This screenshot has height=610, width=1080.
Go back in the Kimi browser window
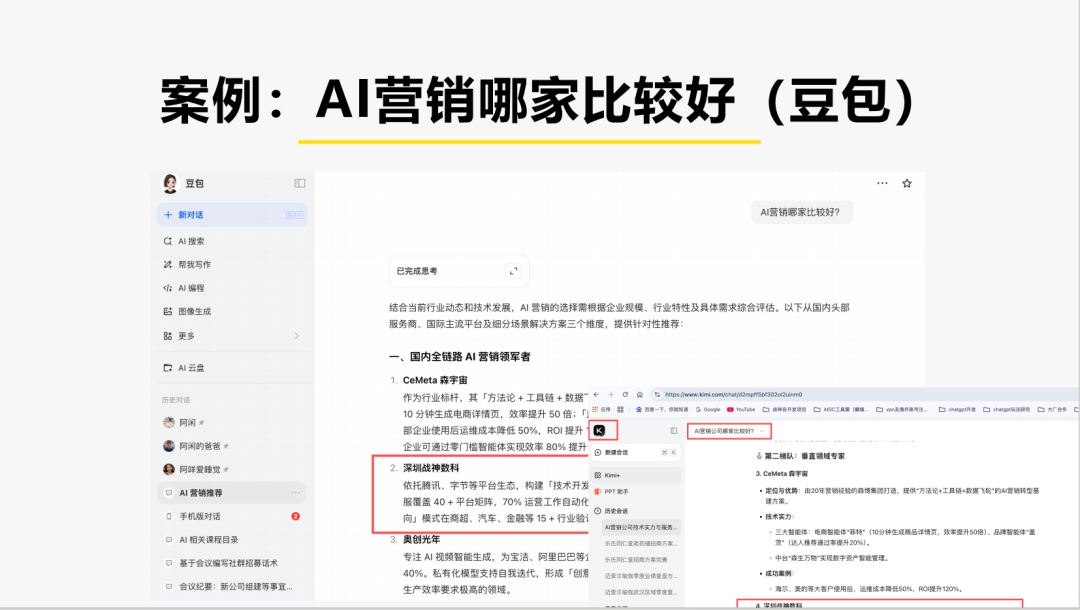pos(596,395)
